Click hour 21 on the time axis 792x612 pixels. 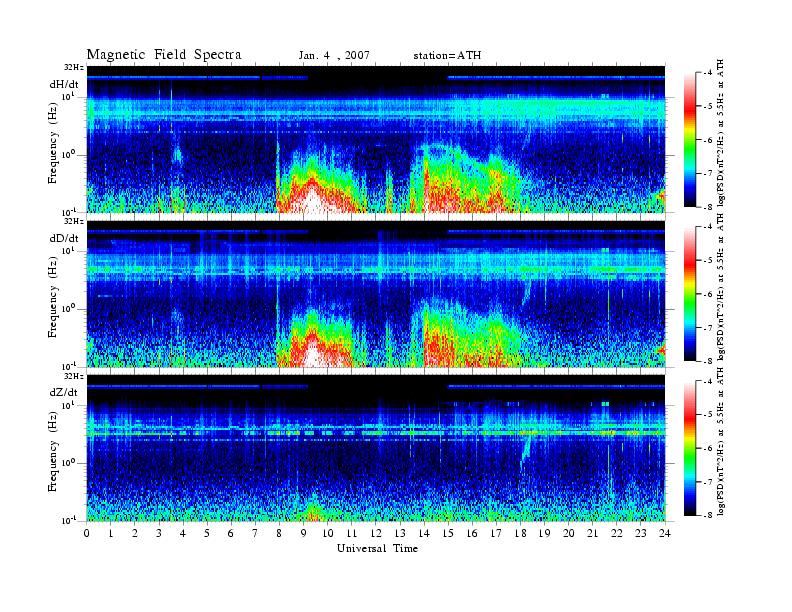592,534
